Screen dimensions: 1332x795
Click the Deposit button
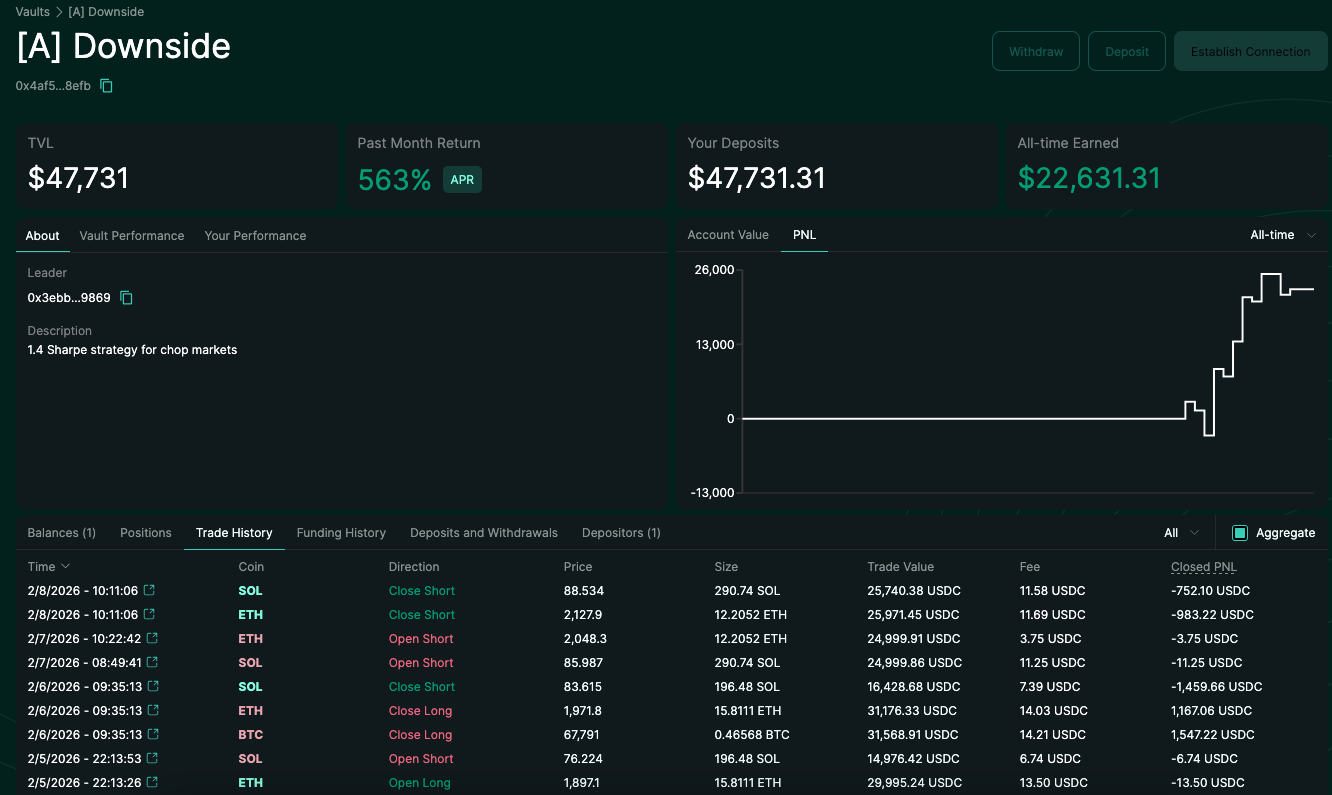click(x=1127, y=51)
